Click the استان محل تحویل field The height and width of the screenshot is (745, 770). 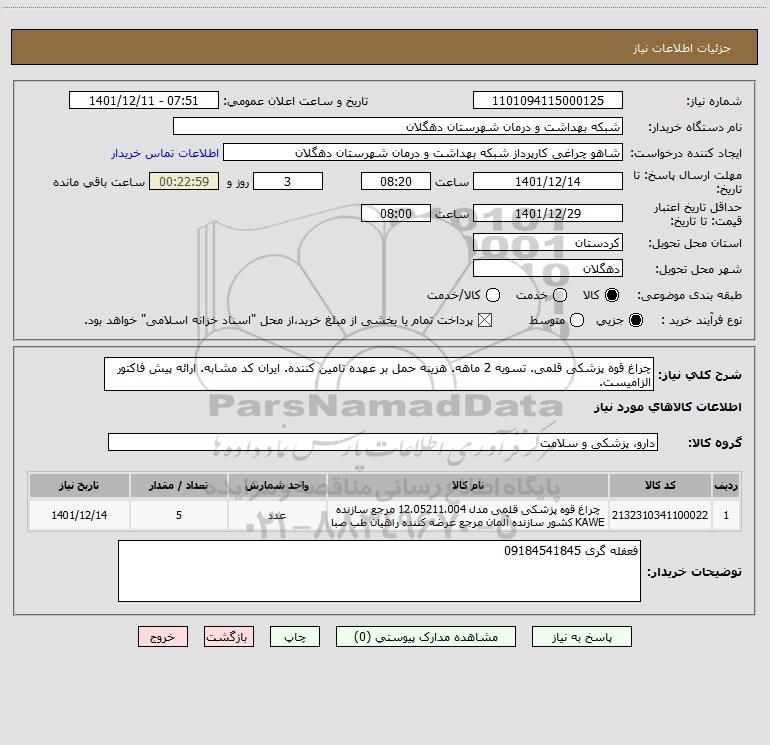(x=548, y=243)
